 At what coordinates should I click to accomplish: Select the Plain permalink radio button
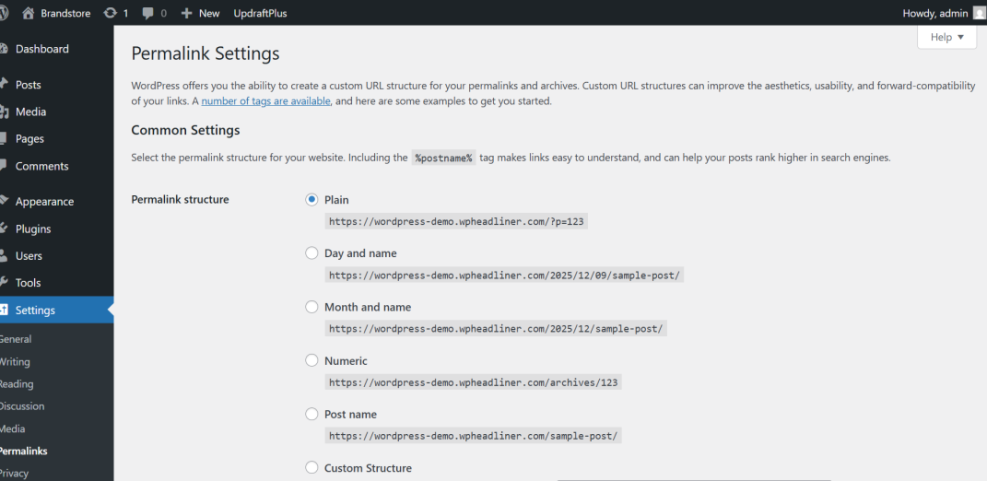tap(312, 200)
